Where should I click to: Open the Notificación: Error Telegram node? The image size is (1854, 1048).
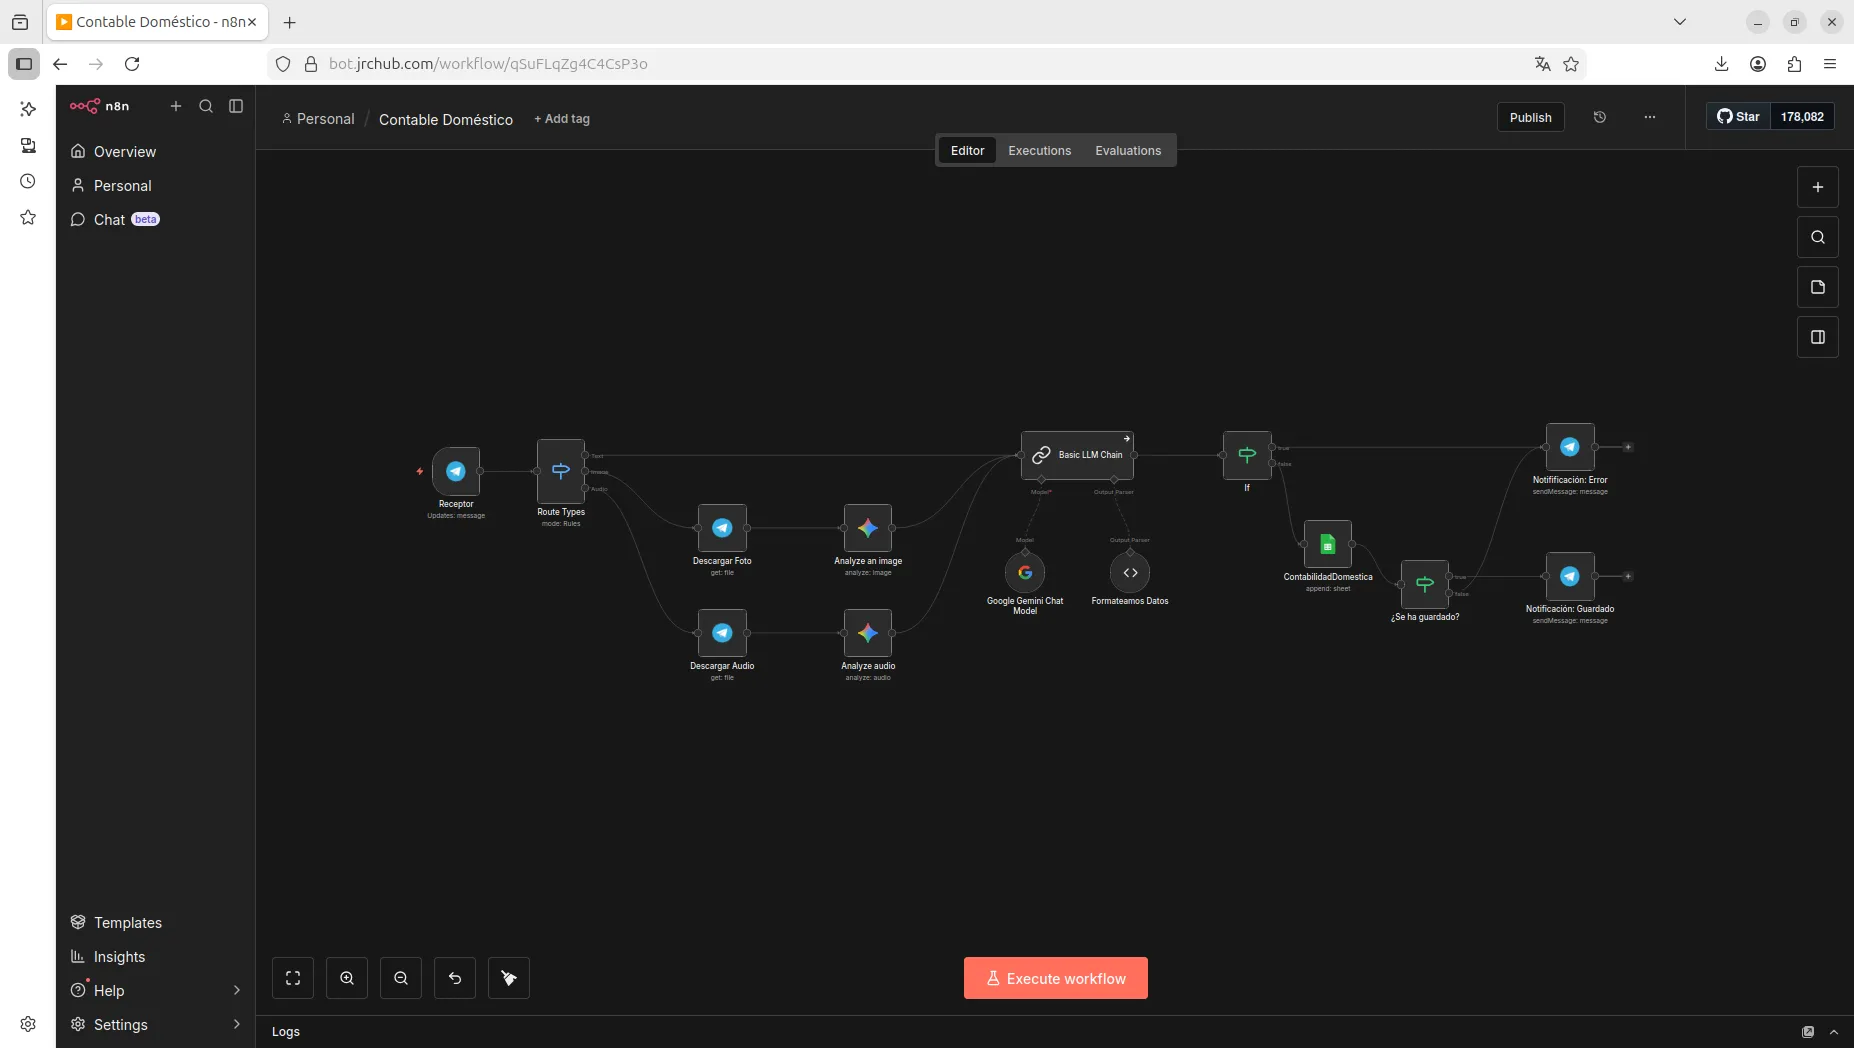click(x=1570, y=447)
